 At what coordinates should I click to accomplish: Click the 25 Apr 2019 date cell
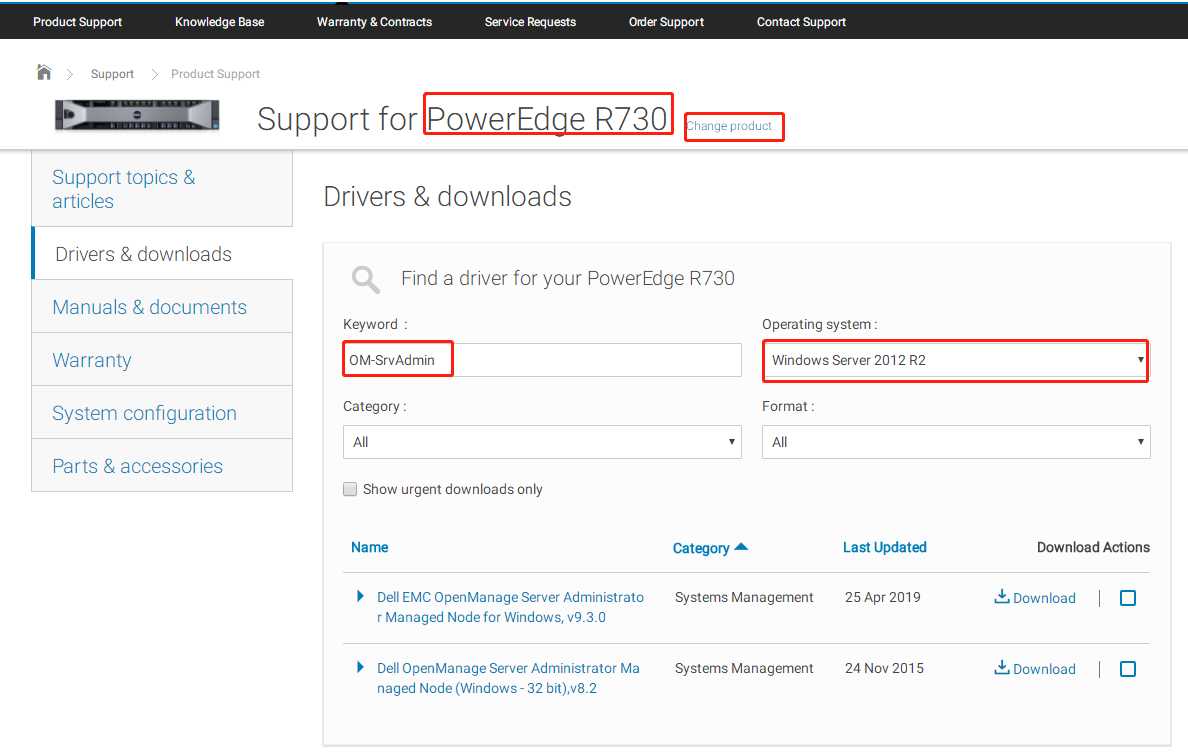point(883,597)
